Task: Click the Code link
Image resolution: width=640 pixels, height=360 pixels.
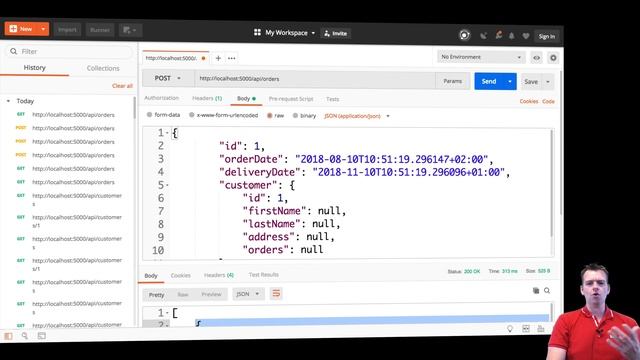Action: (x=548, y=101)
